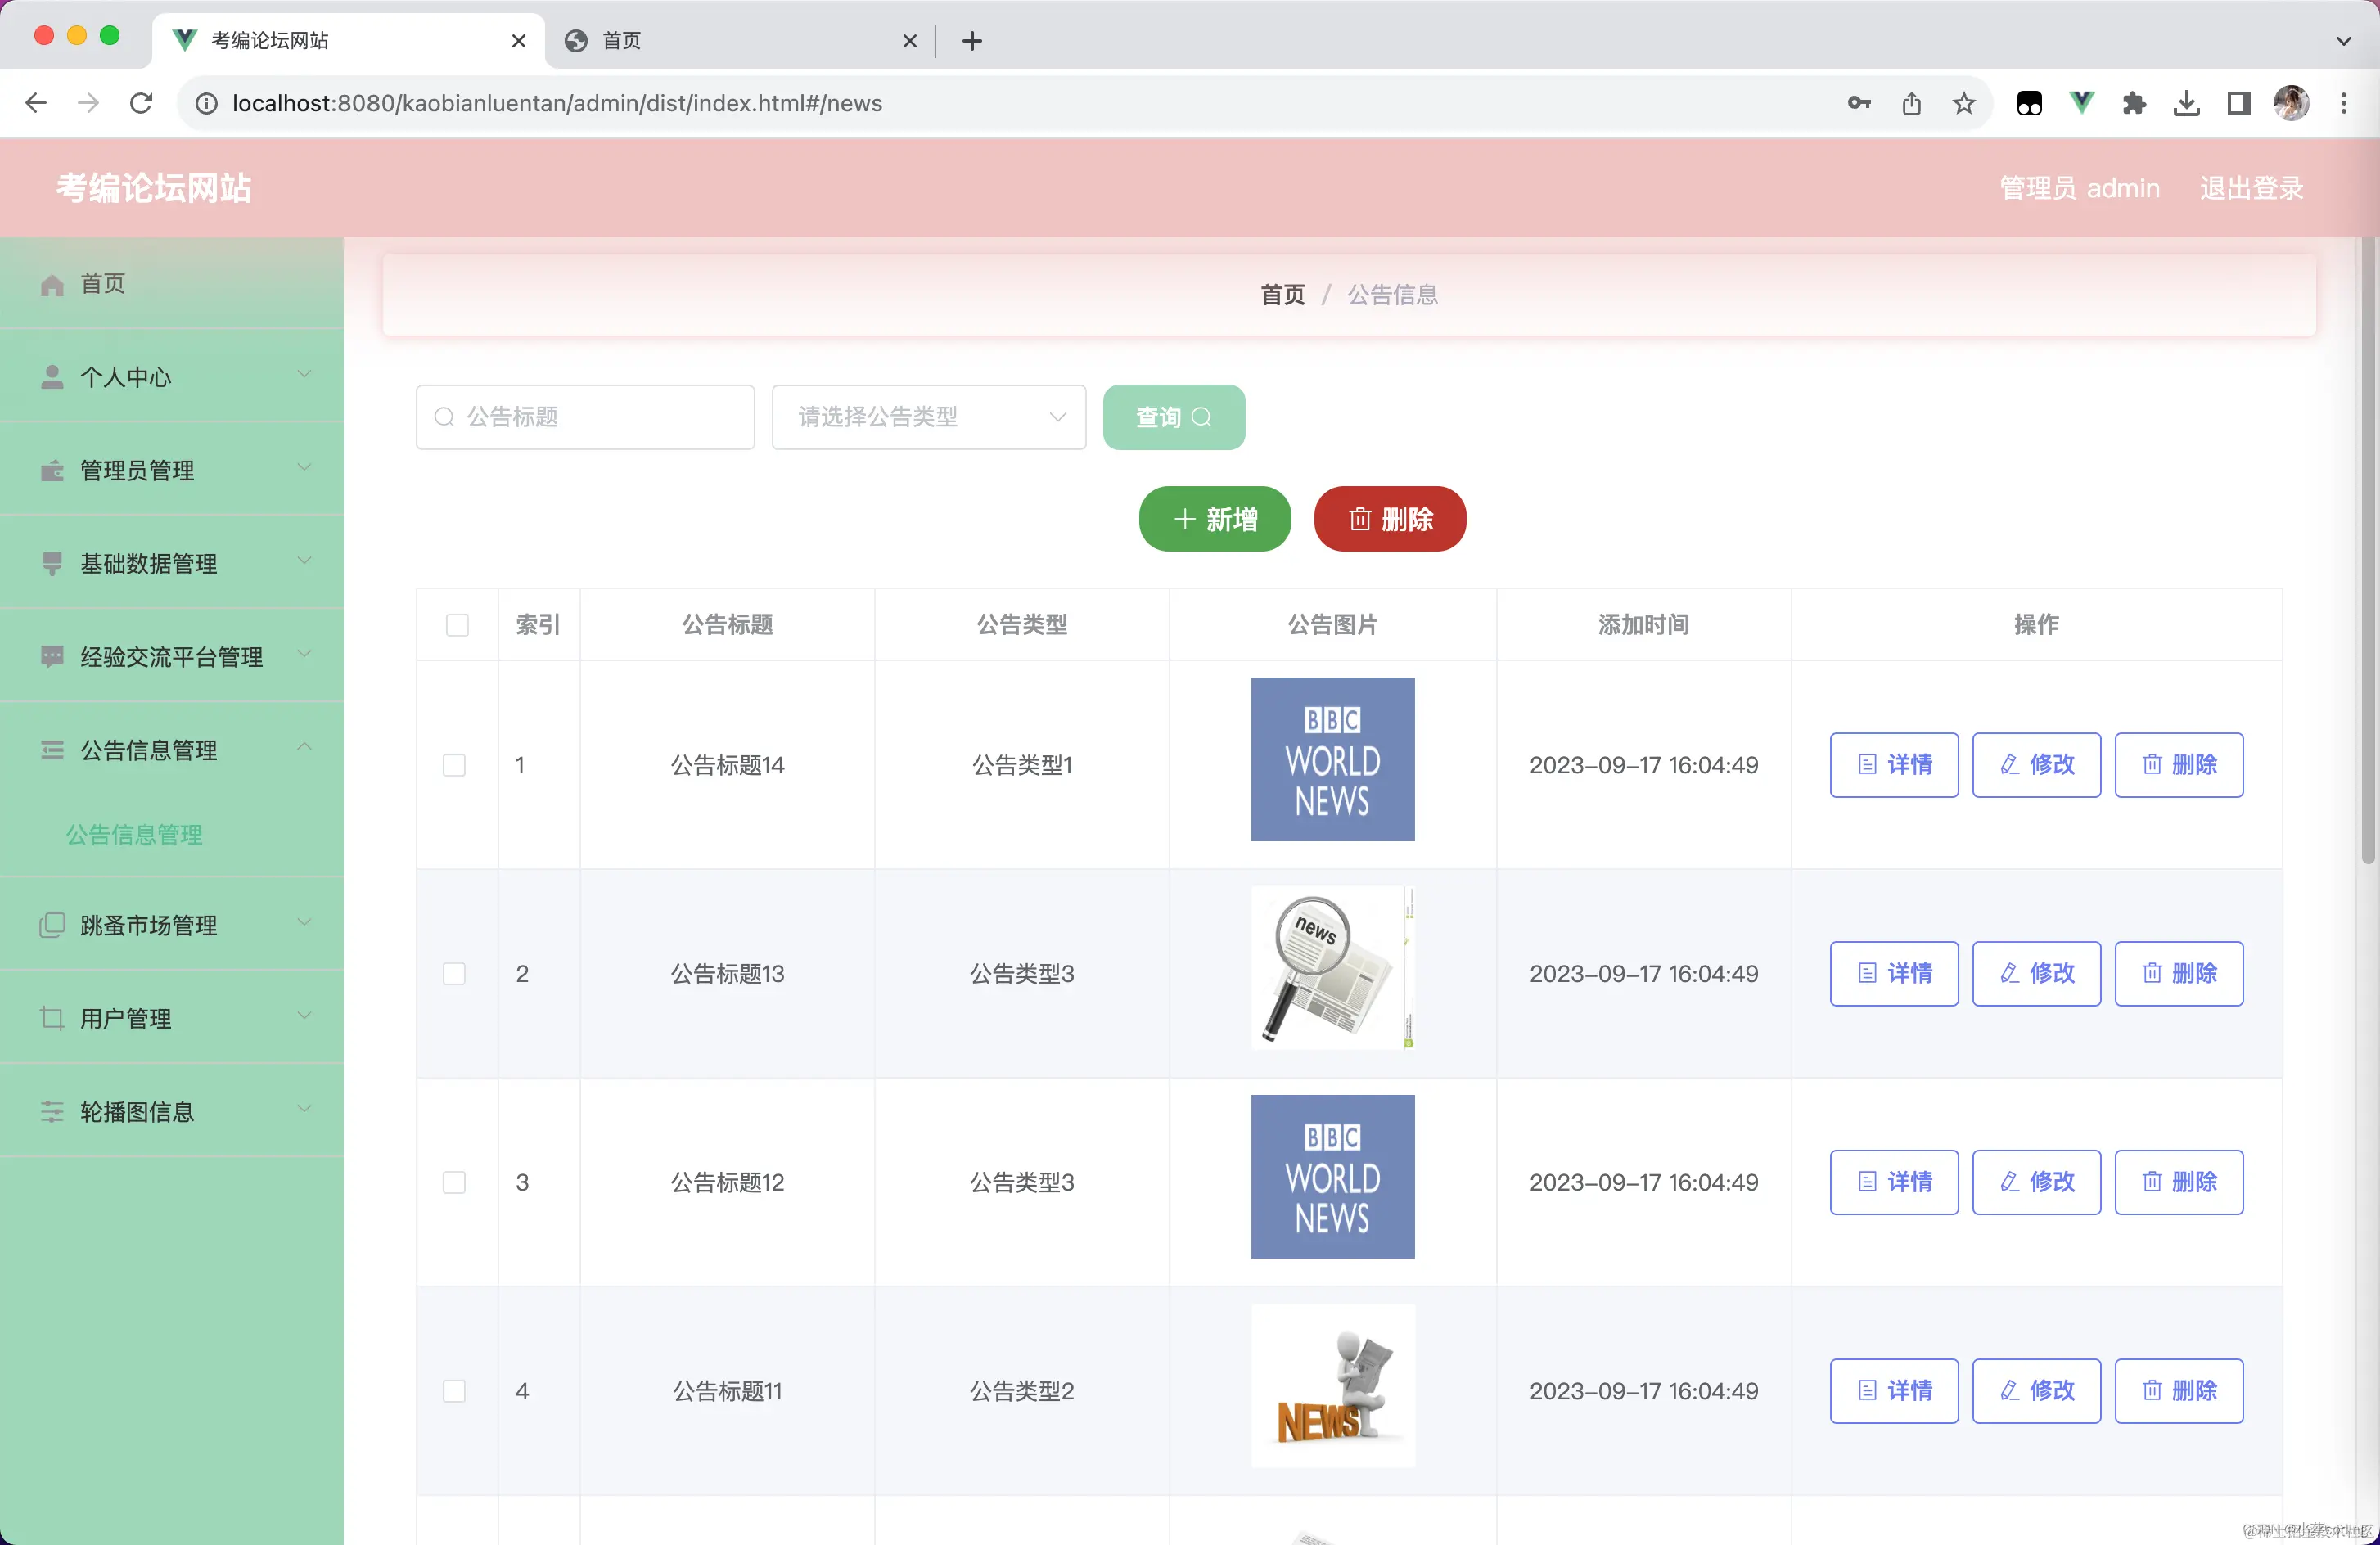Click the 用户管理 sidebar icon
Viewport: 2380px width, 1545px height.
(x=52, y=1018)
